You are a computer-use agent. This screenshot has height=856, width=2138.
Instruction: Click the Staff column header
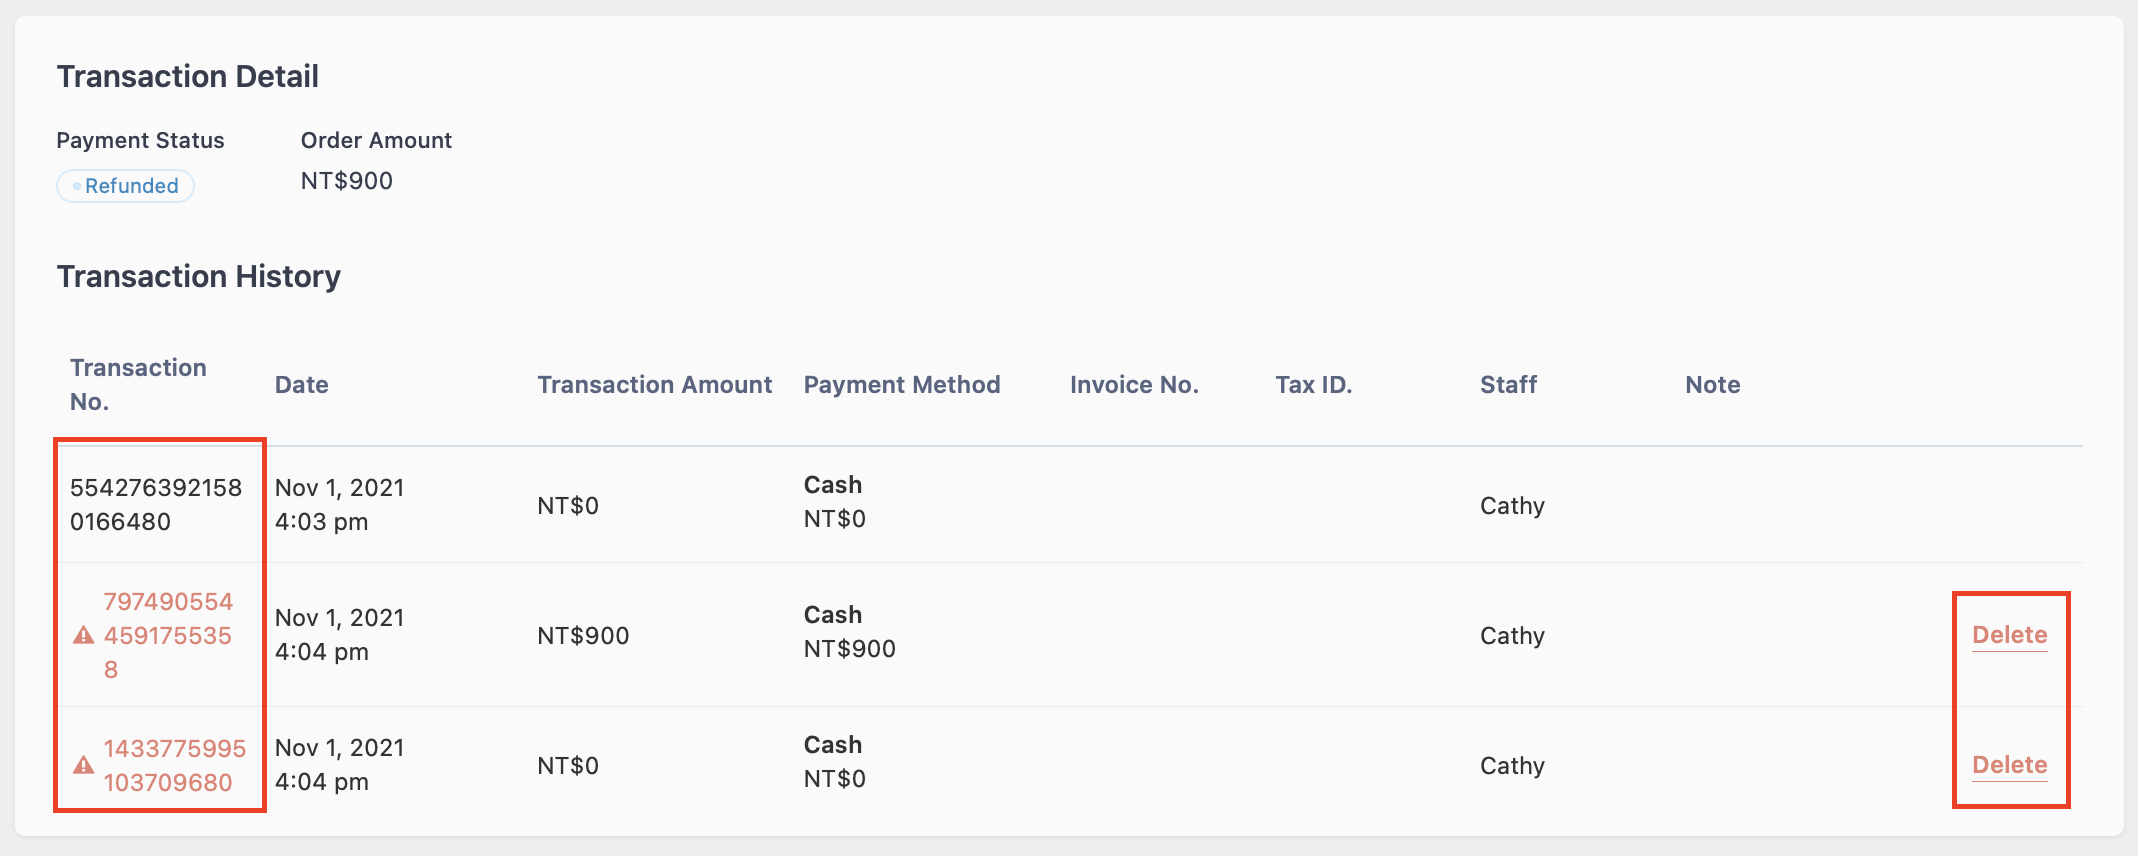[x=1509, y=385]
